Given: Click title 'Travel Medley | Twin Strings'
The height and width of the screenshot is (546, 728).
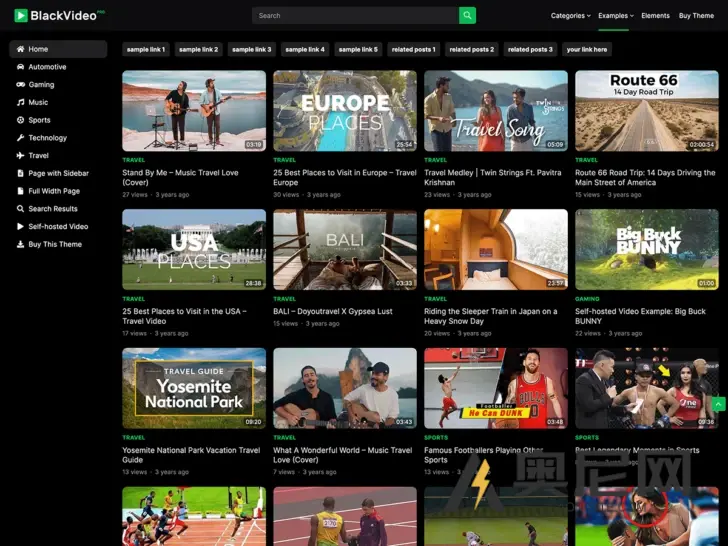Looking at the screenshot, I should click(x=493, y=177).
